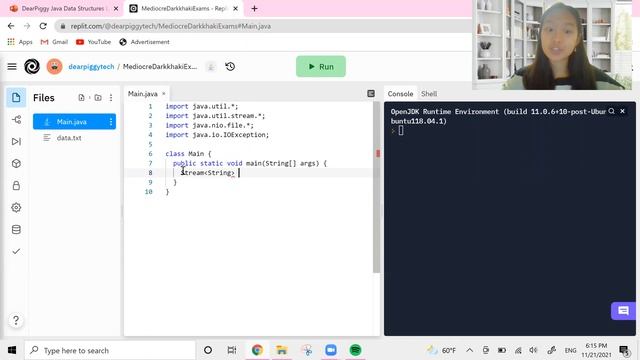Close the DearPiggy Java Data Structures tab
This screenshot has width=640, height=360.
[116, 9]
